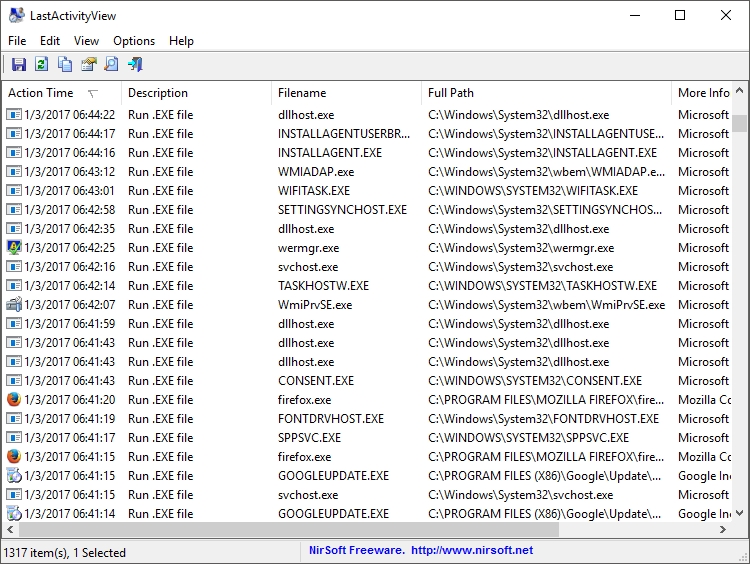Click the horizontal scrollbar left arrow
The width and height of the screenshot is (750, 564).
(x=10, y=530)
